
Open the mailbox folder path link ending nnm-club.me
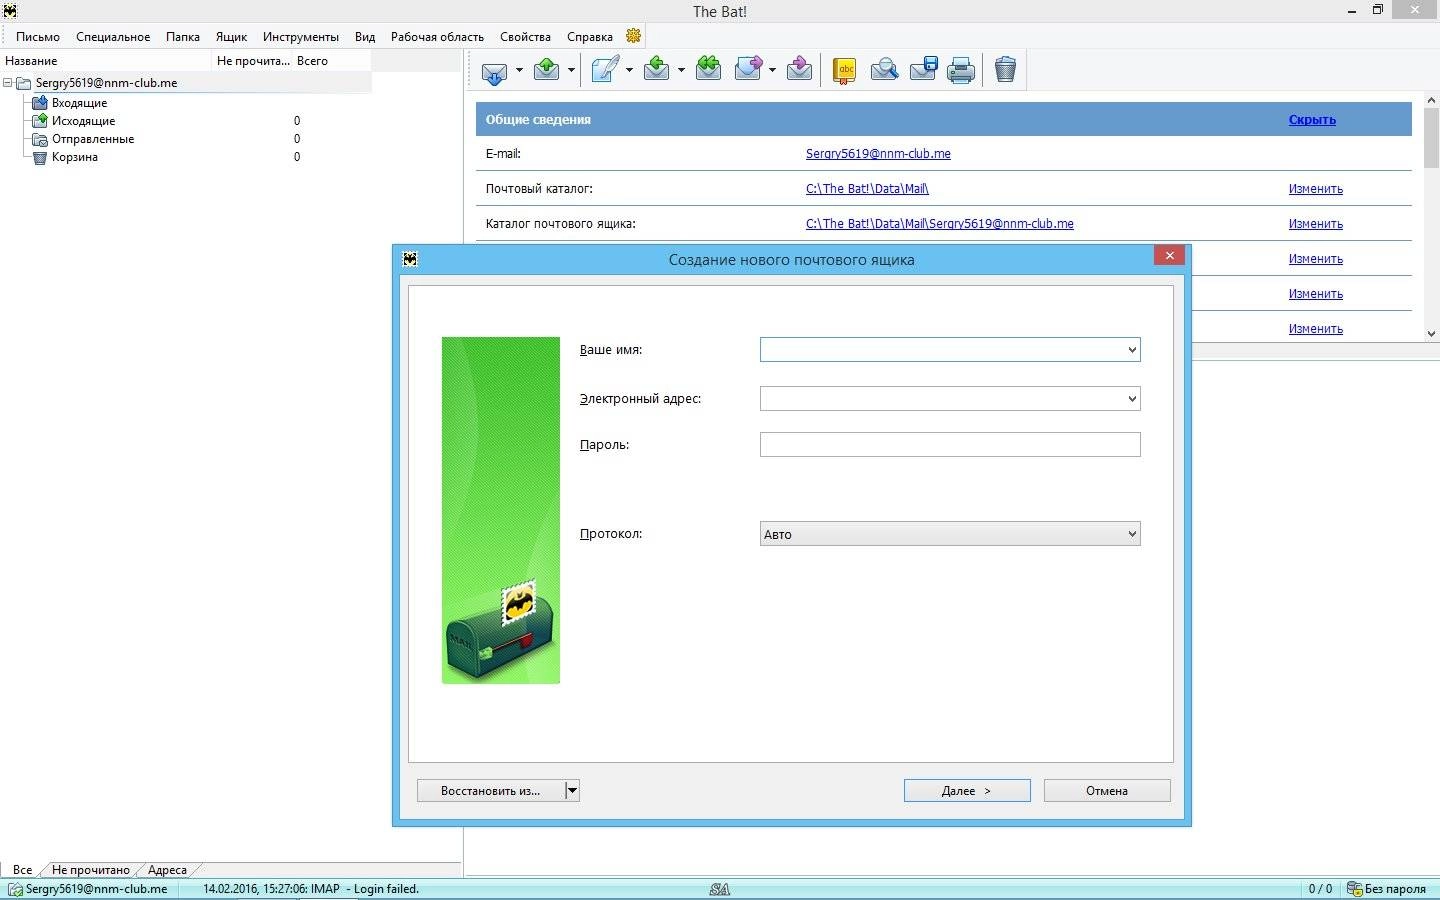coord(940,224)
